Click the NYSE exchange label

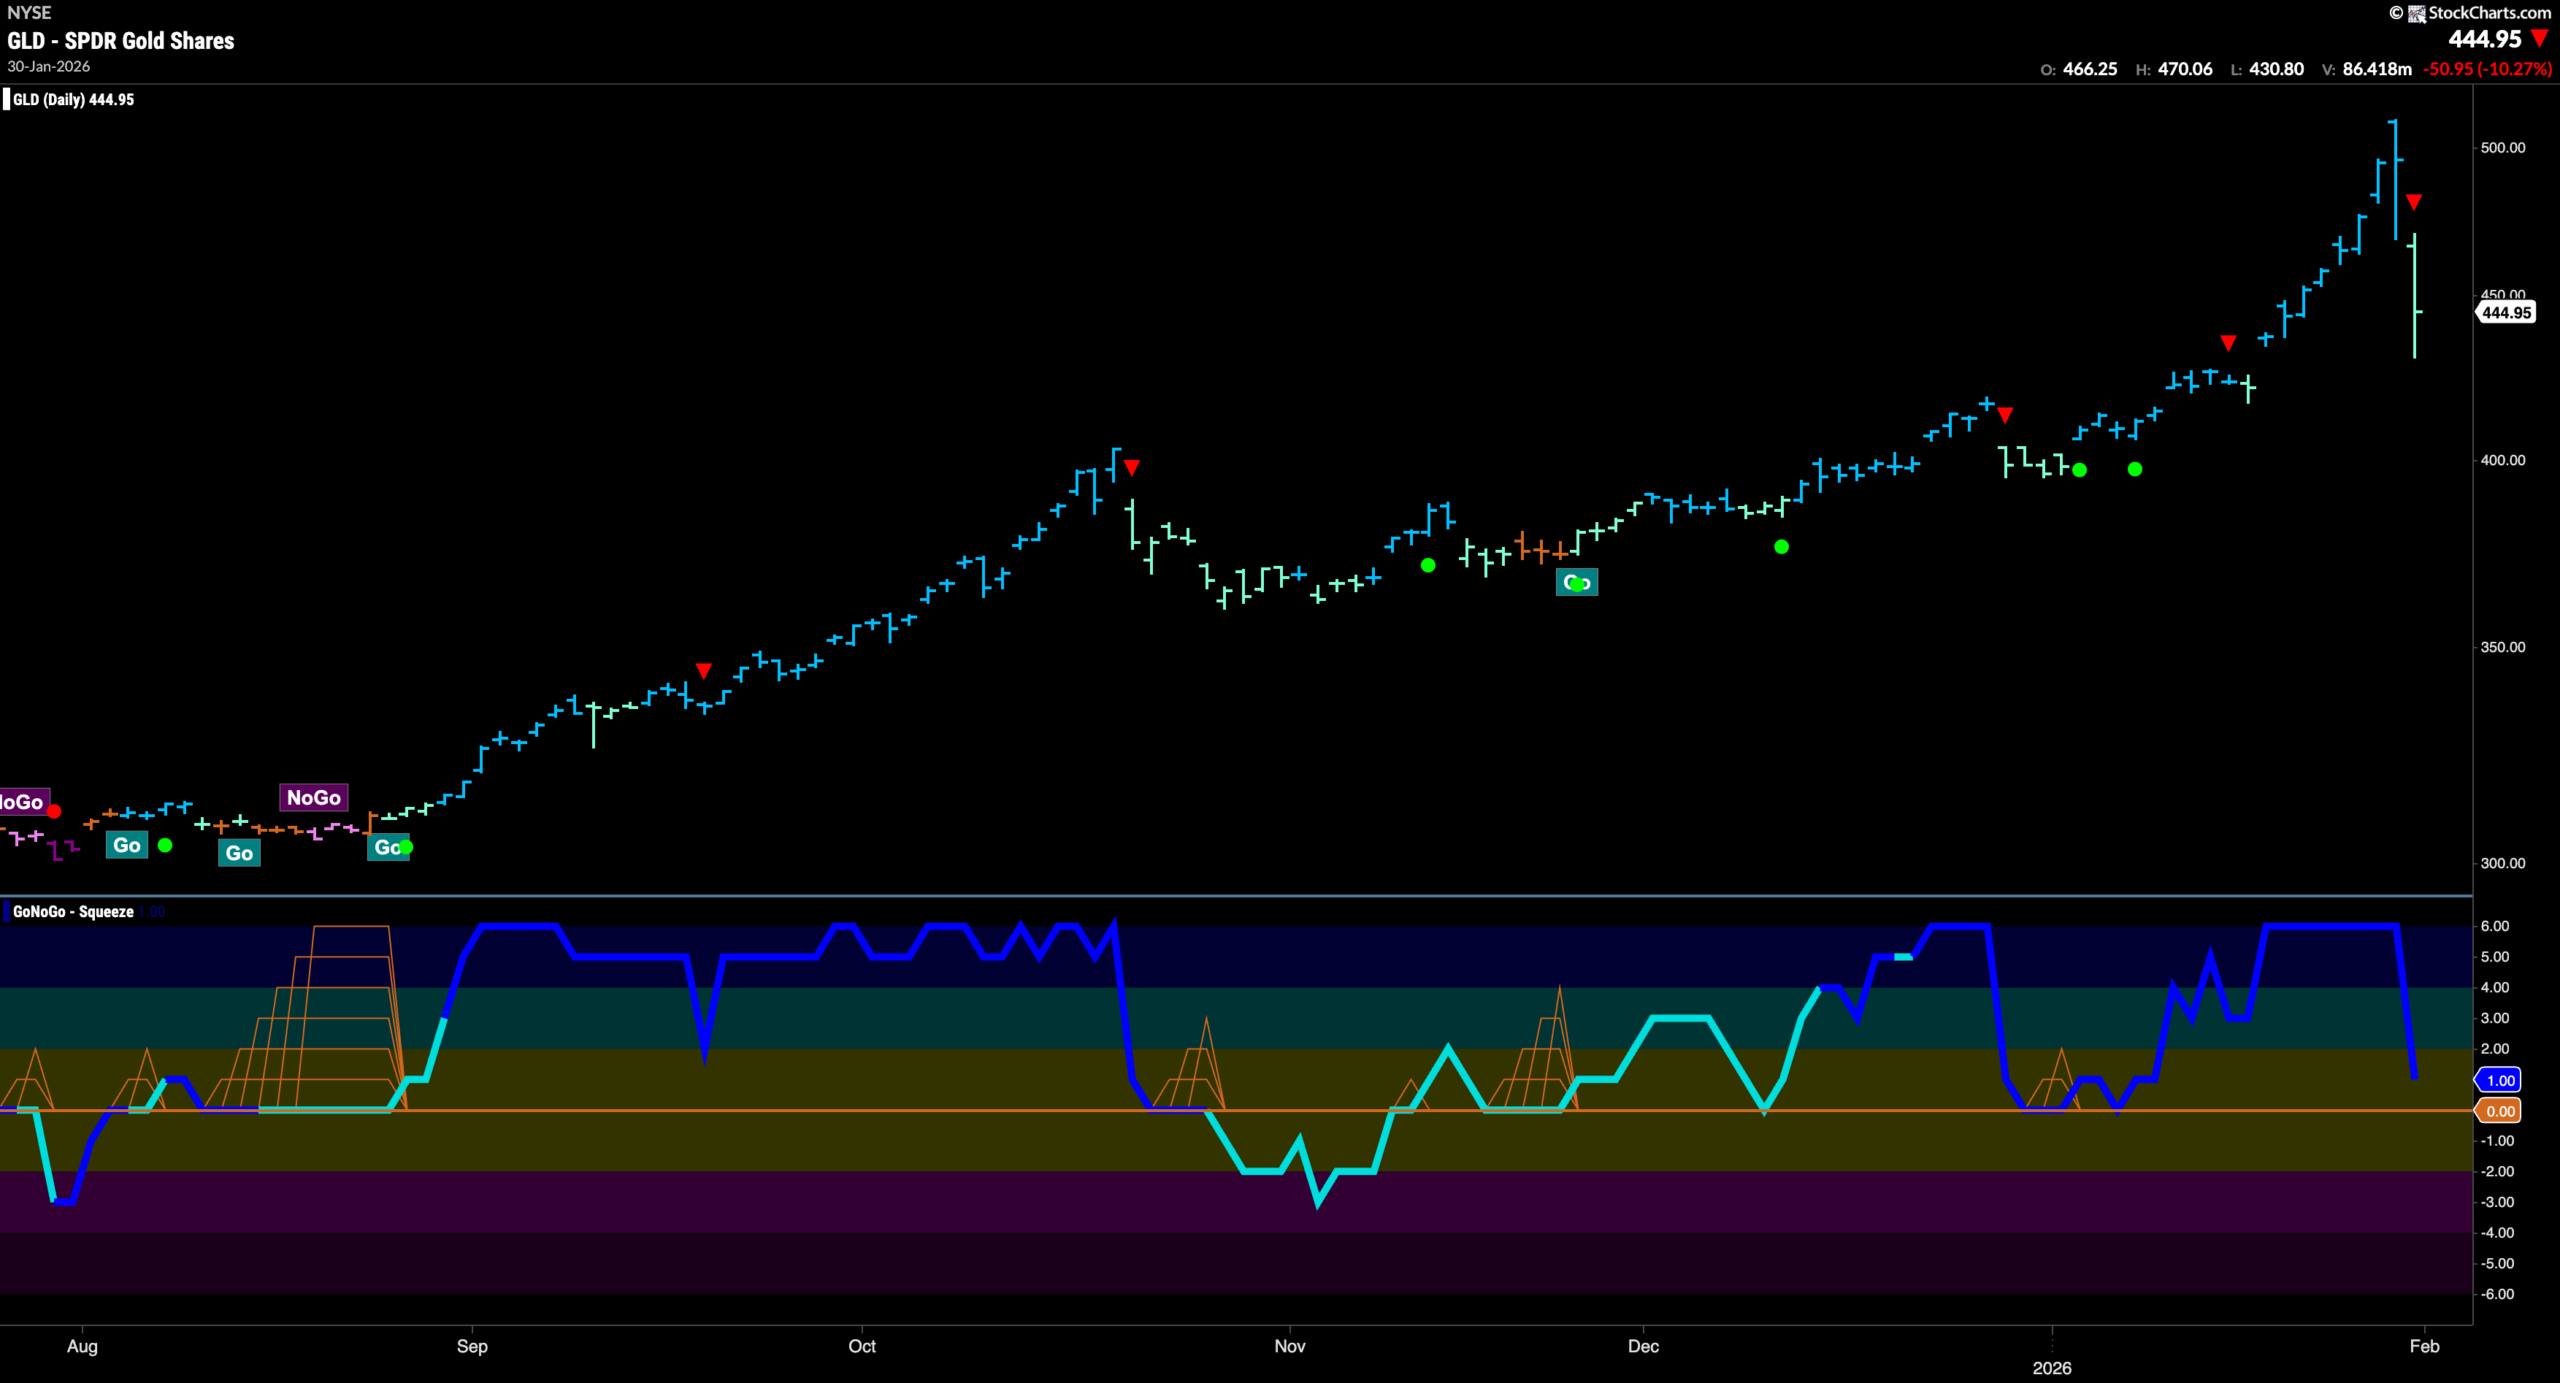29,13
